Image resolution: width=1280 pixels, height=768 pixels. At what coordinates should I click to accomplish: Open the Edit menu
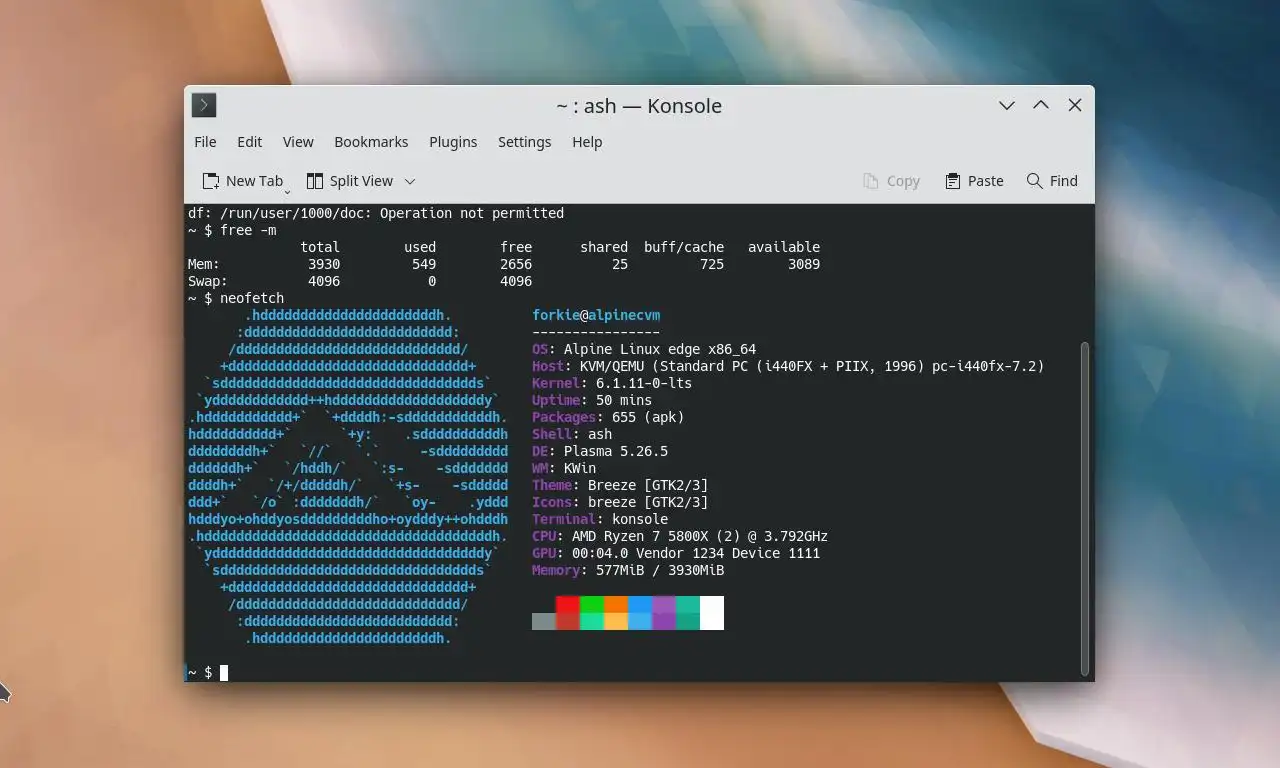coord(249,142)
